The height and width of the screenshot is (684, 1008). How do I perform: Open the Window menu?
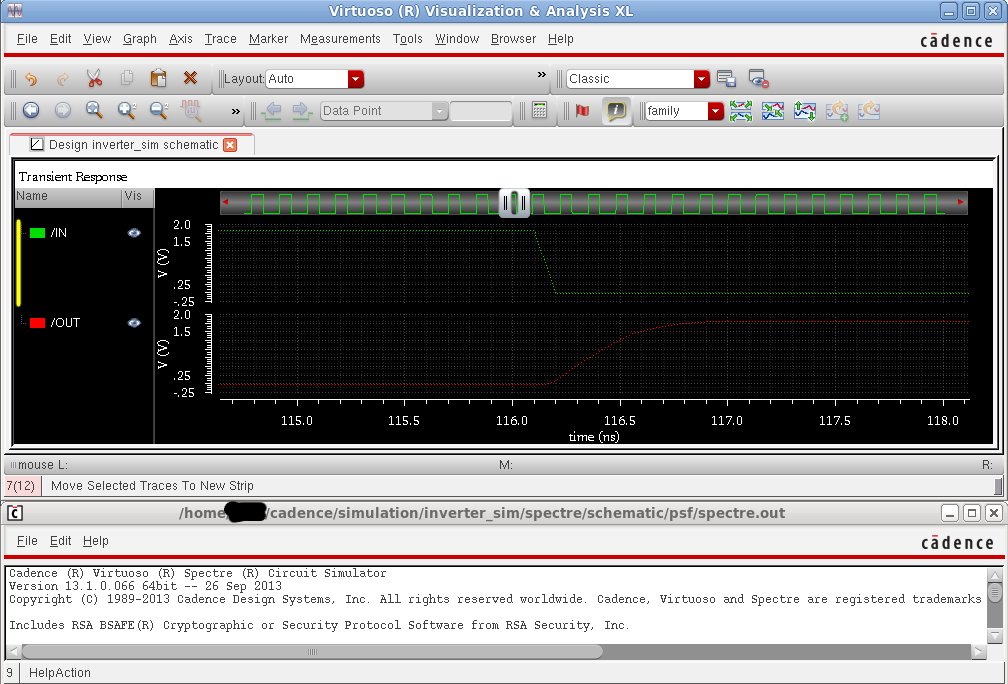tap(457, 39)
